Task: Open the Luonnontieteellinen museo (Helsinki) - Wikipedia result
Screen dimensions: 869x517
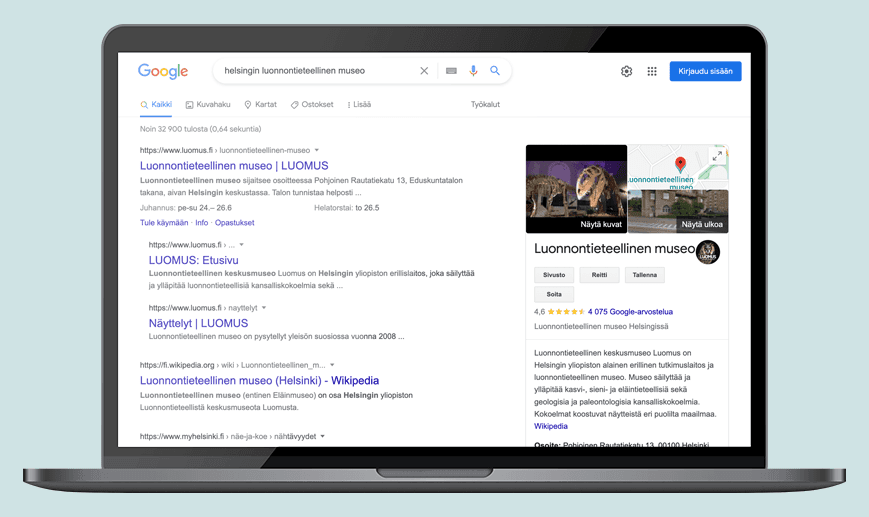Action: pyautogui.click(x=259, y=381)
